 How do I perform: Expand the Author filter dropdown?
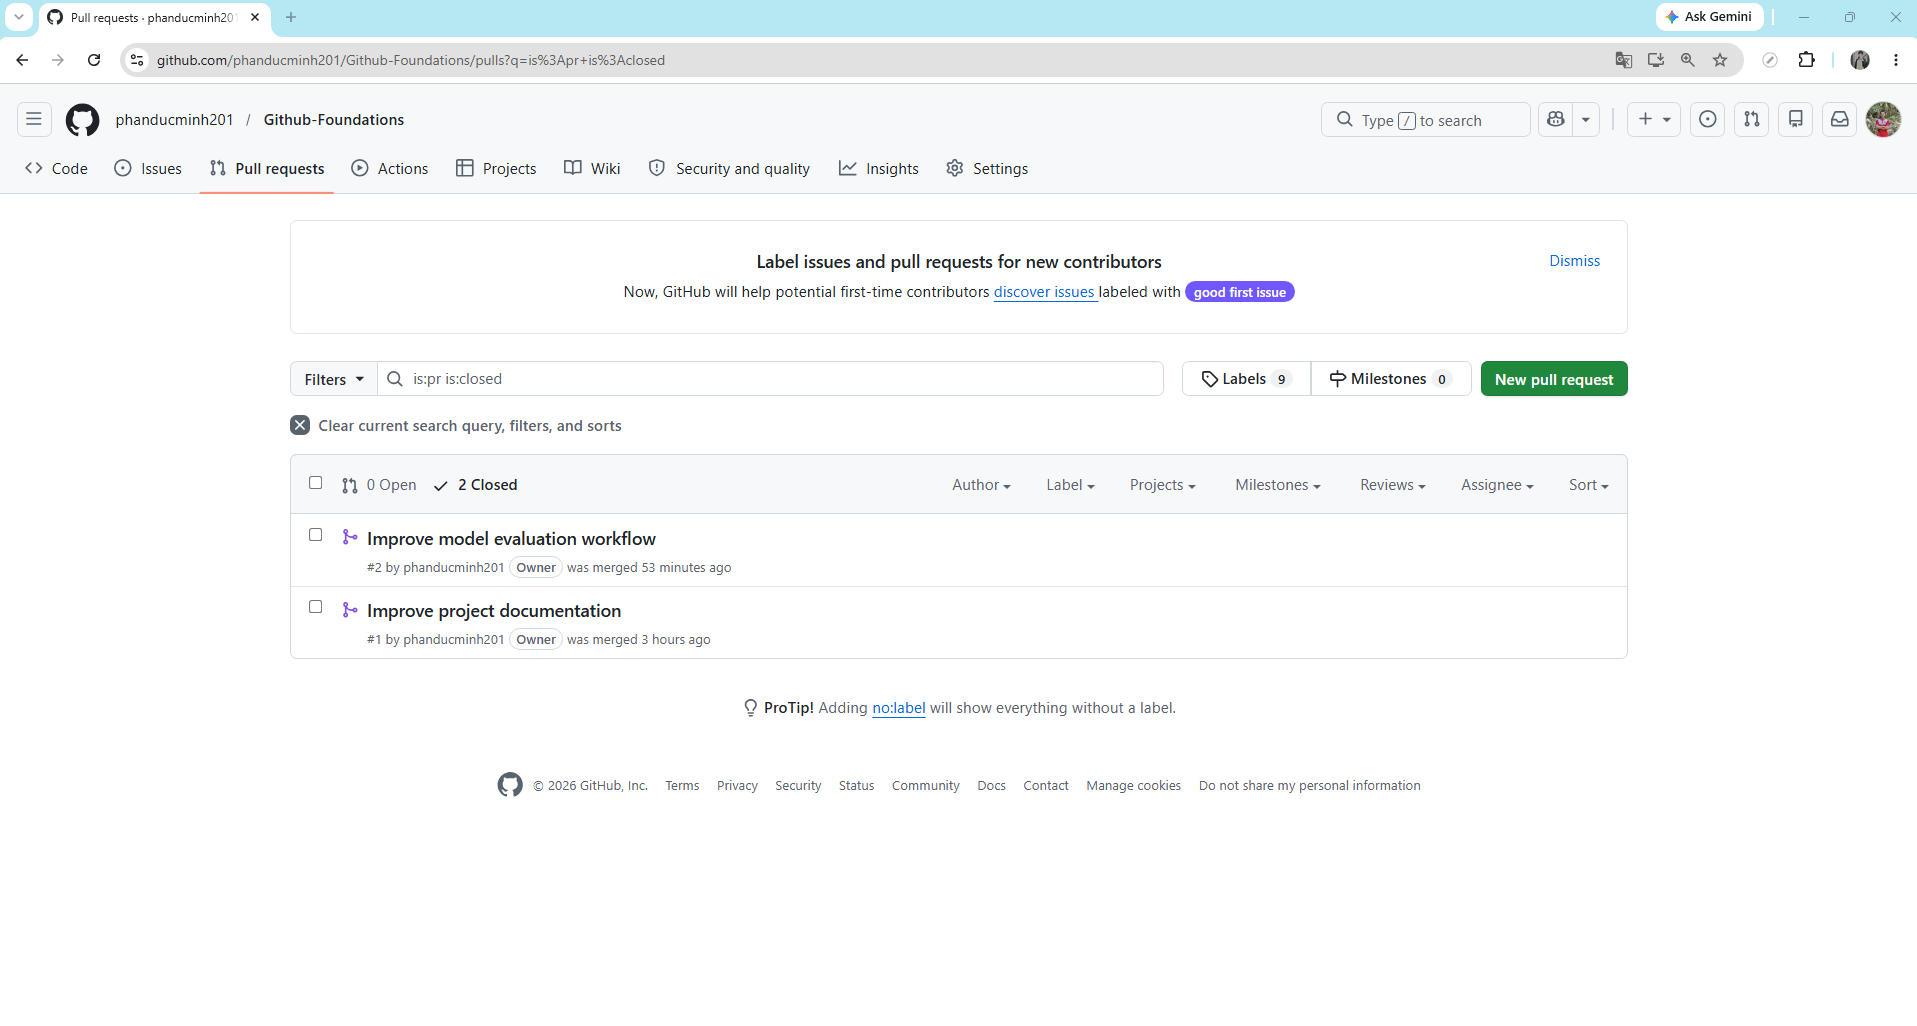pos(981,485)
